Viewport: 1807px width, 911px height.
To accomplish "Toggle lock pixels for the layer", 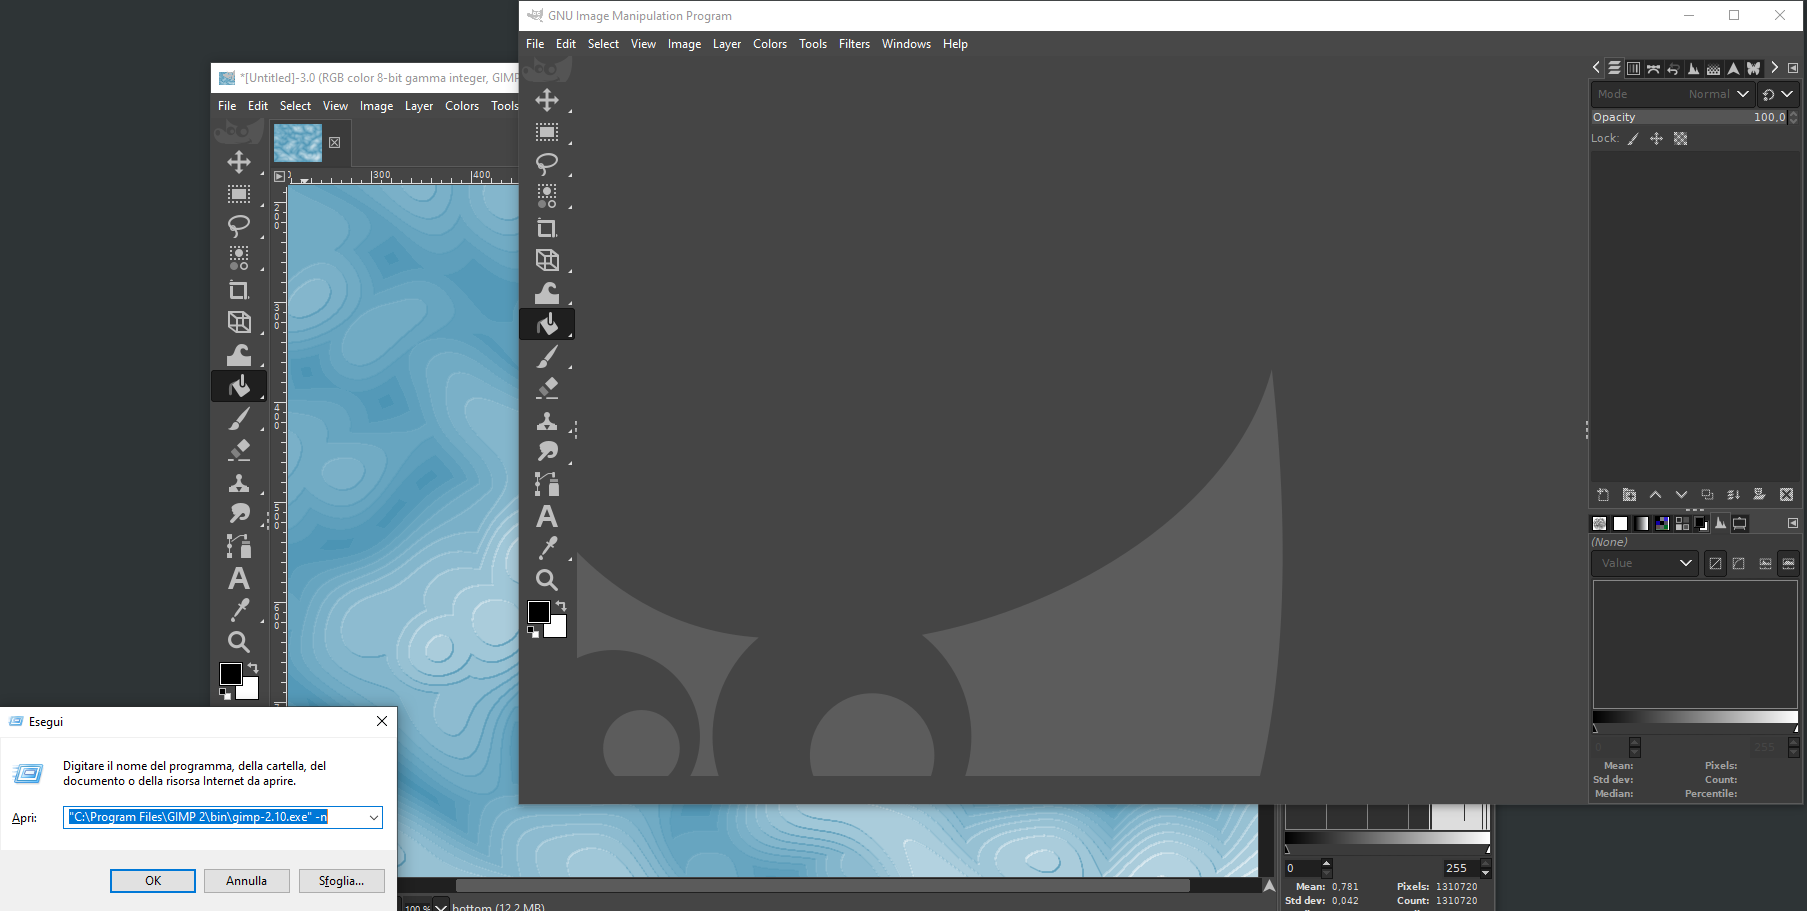I will 1633,139.
